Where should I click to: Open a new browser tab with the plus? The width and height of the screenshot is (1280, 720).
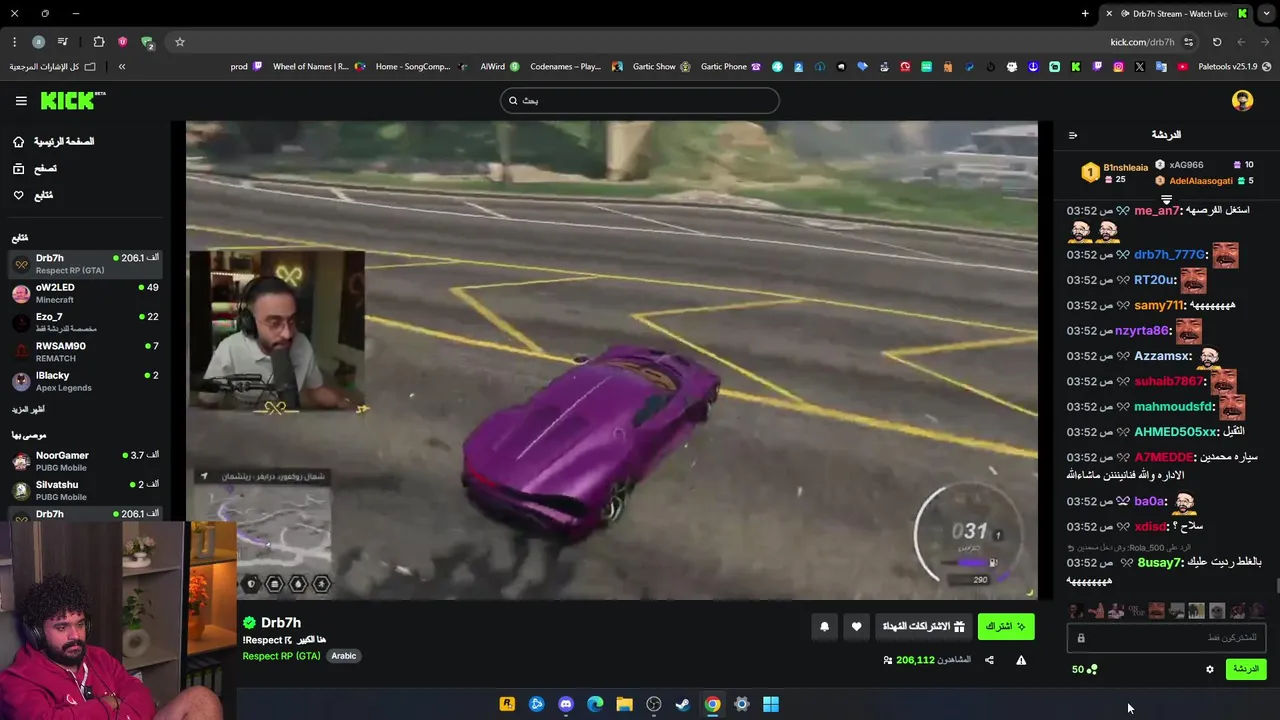coord(1085,13)
